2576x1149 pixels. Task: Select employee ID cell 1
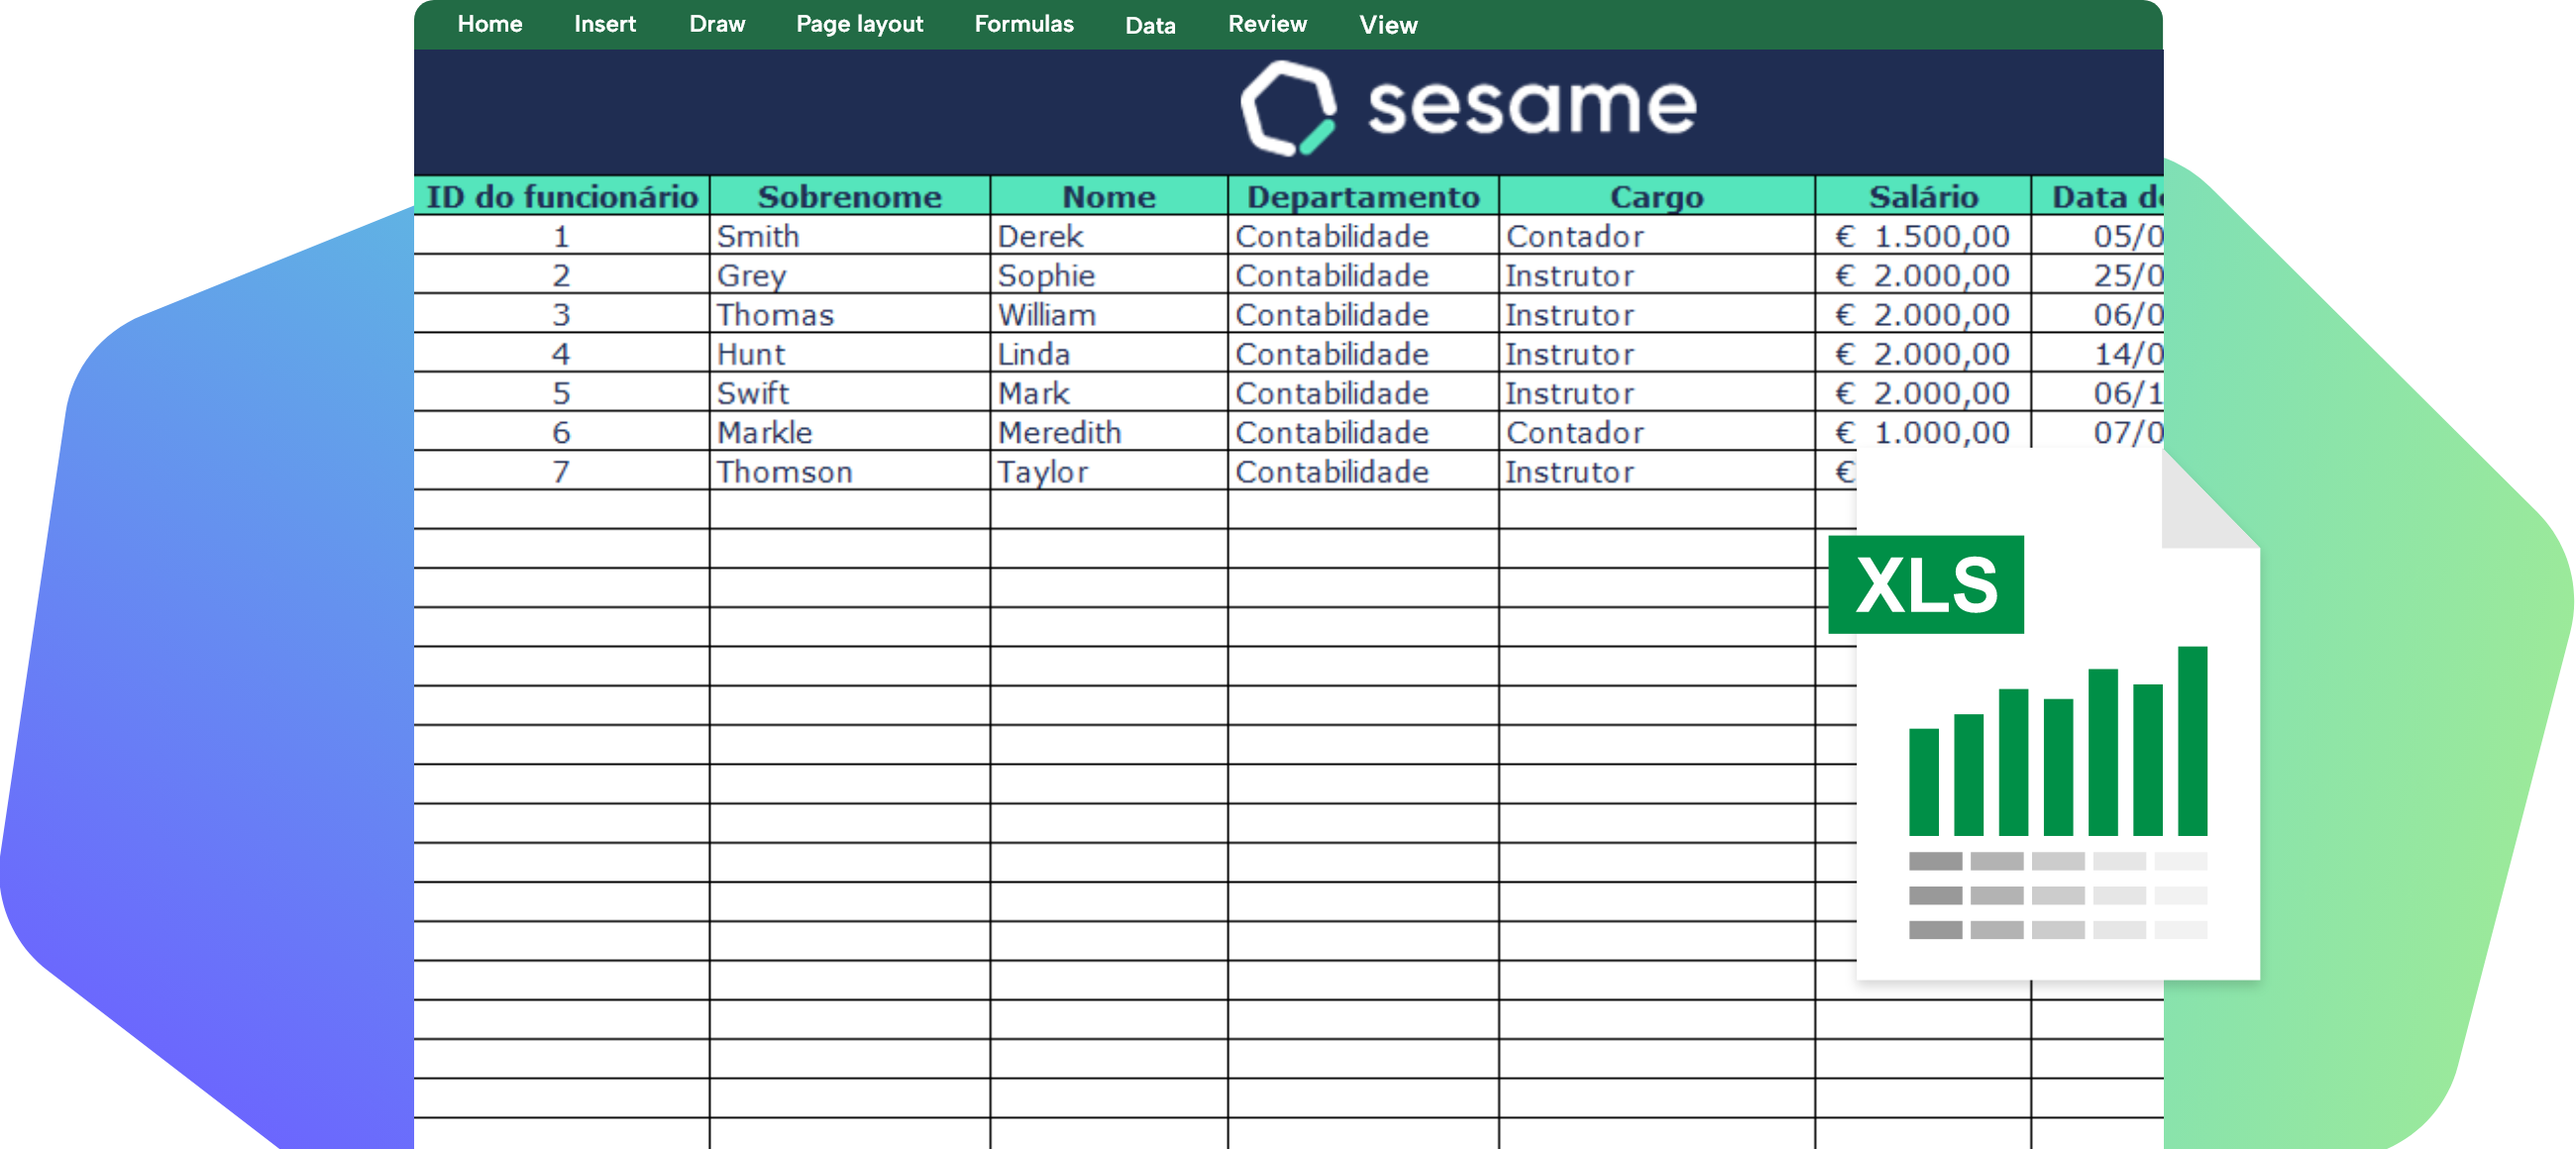pos(562,236)
